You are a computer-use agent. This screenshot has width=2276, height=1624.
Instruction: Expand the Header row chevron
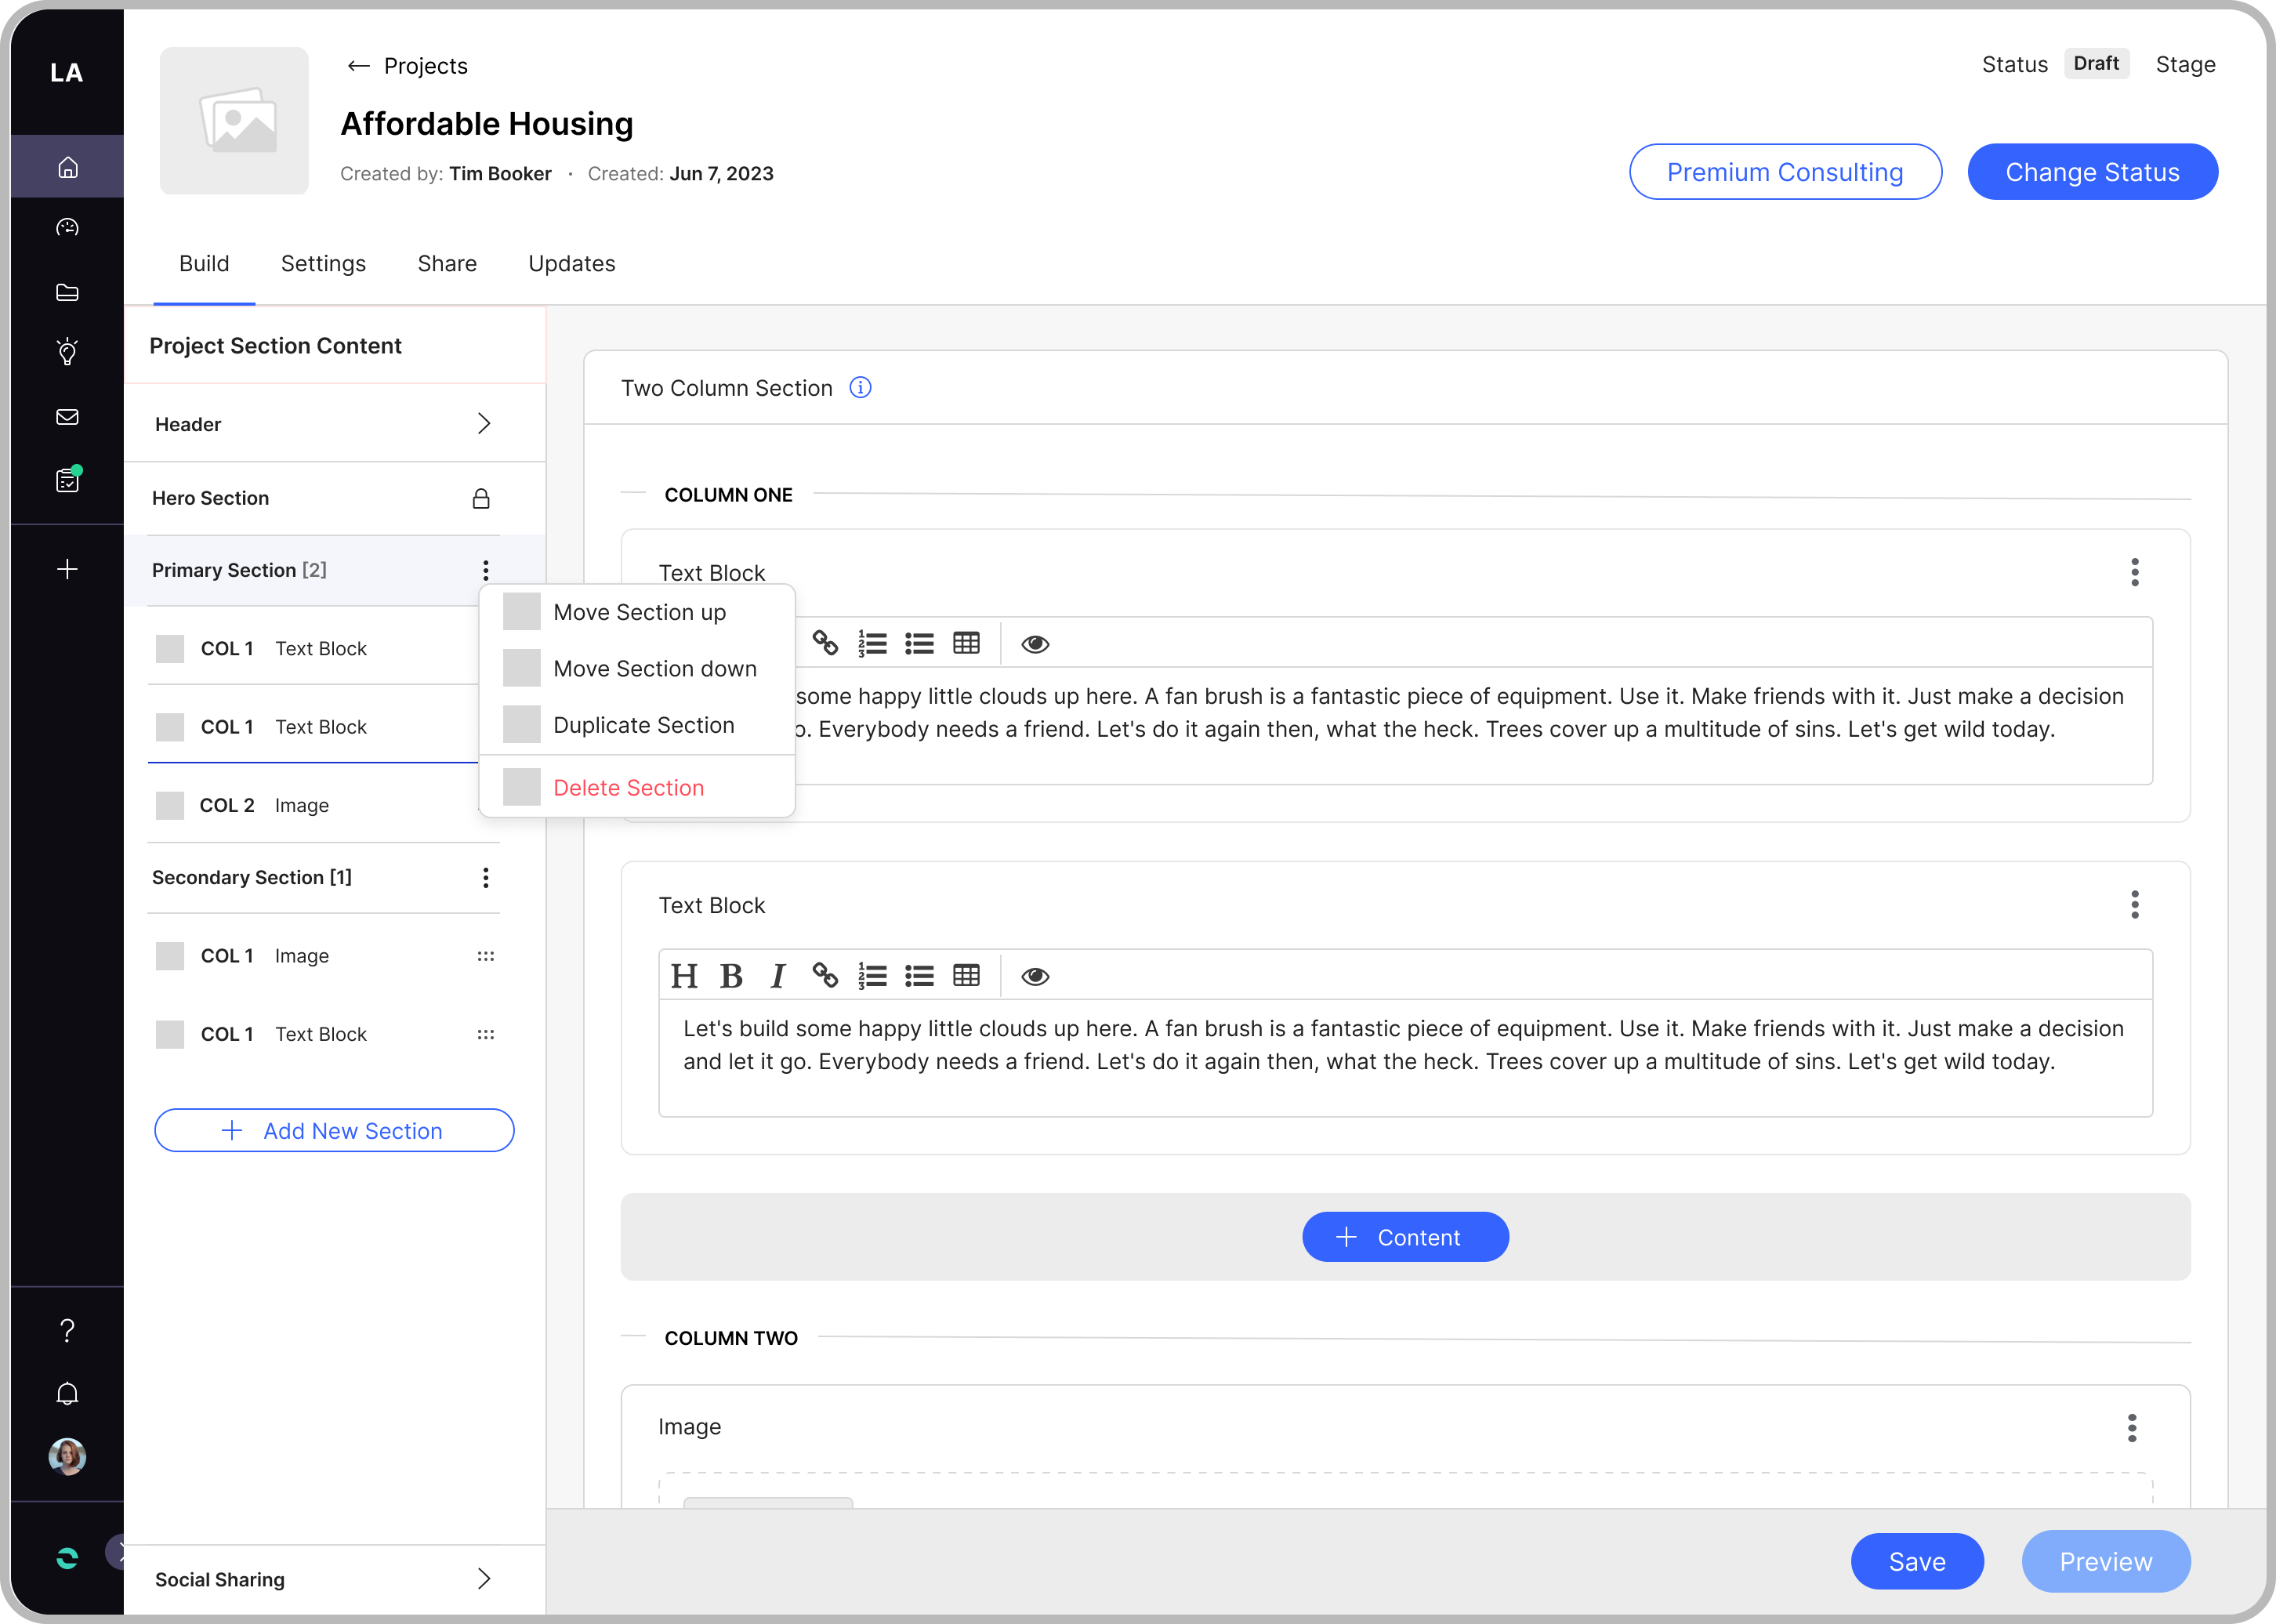(484, 424)
